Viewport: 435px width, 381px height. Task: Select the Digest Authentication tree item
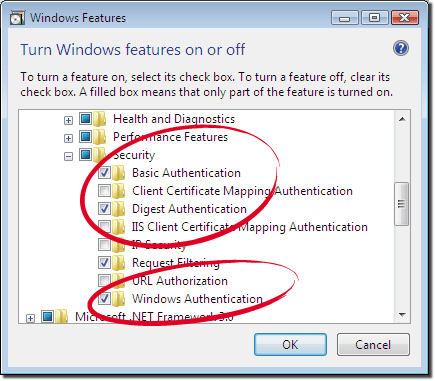[x=189, y=209]
